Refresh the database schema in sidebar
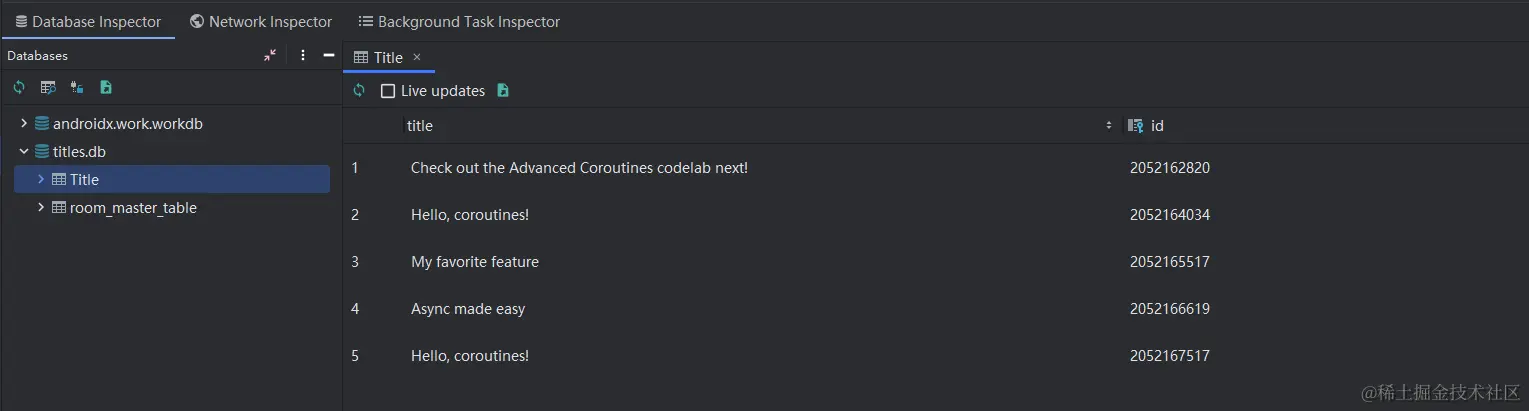1529x411 pixels. 19,88
